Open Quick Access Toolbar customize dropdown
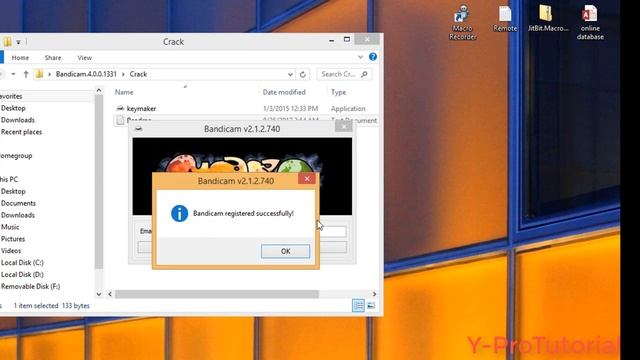This screenshot has width=640, height=360. pos(18,42)
